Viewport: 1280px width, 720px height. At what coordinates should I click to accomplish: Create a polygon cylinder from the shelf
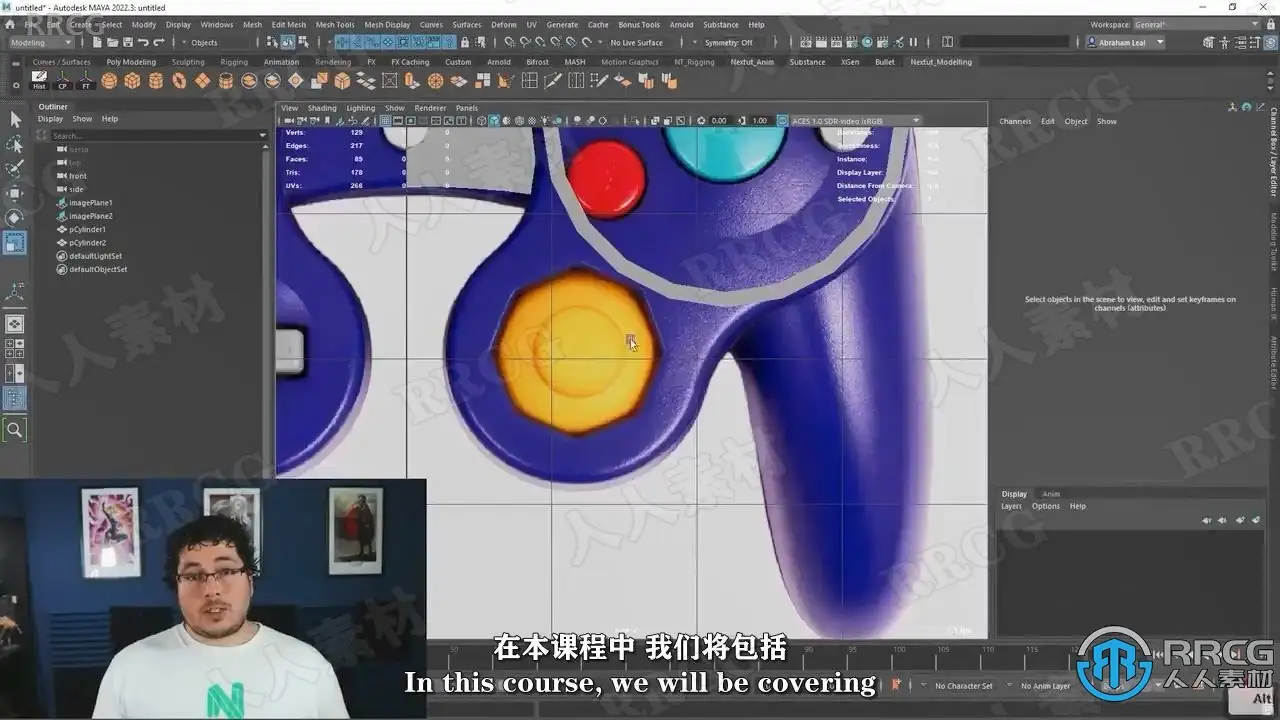(x=155, y=81)
